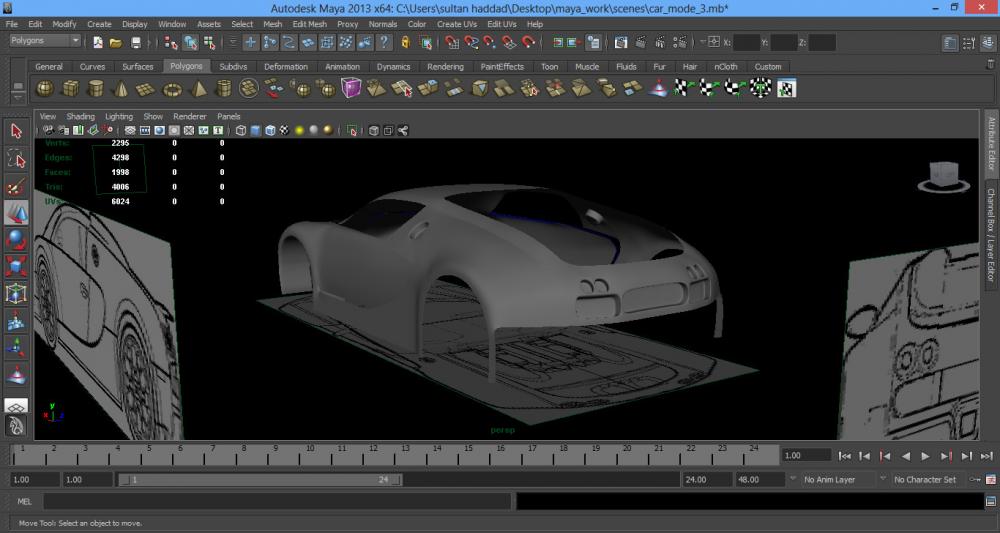Click the Open Scene folder icon
Screen dimensions: 1000x533
coord(116,43)
